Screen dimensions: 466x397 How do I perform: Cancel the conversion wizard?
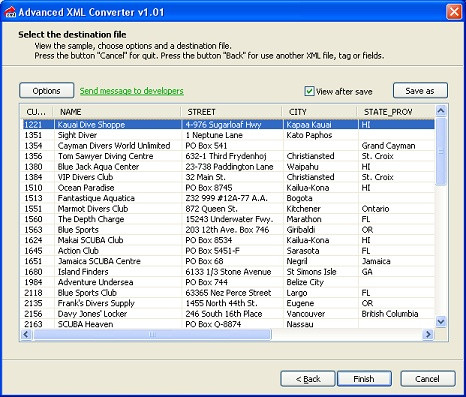tap(427, 379)
